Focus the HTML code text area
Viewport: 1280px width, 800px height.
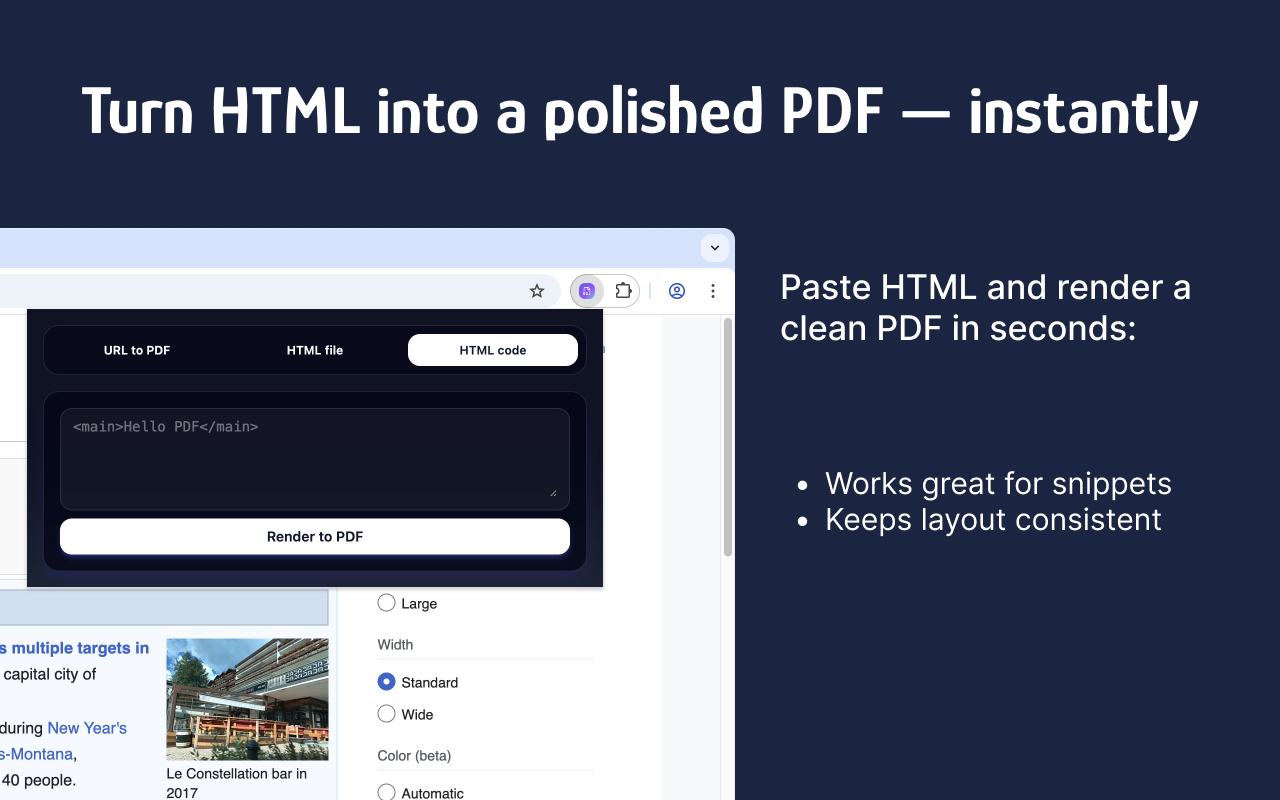click(x=315, y=459)
